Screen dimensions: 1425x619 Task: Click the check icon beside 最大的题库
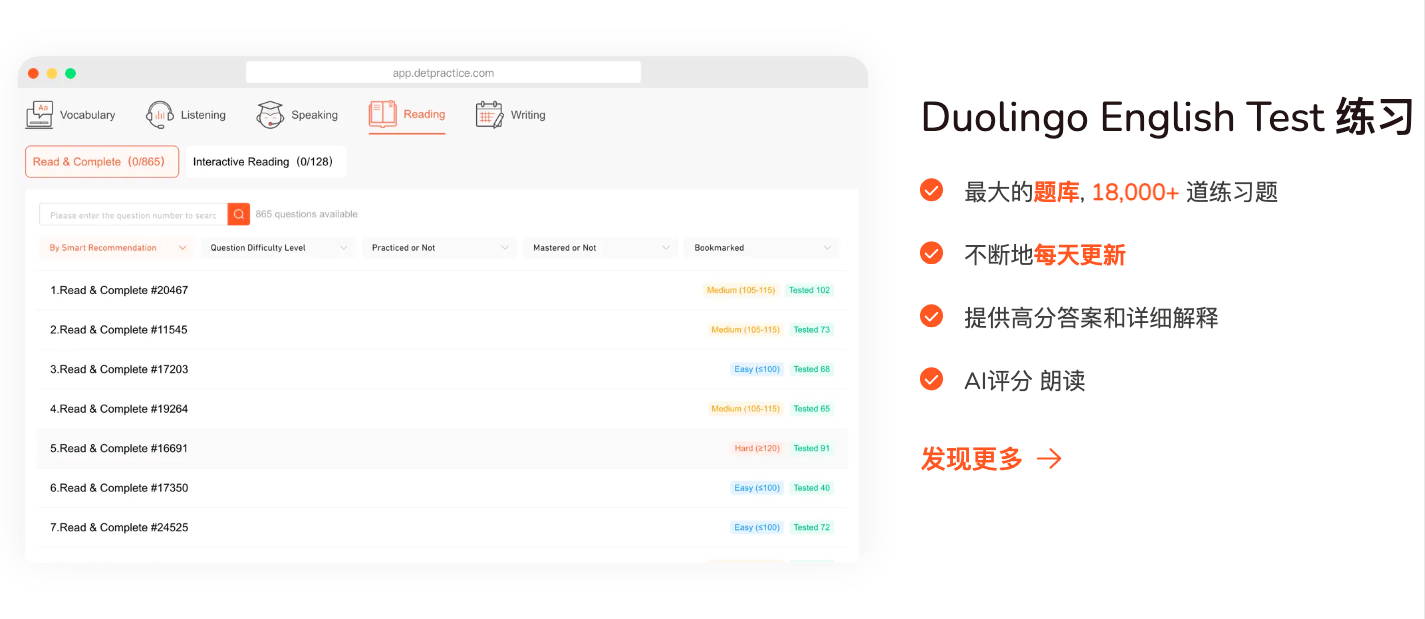[x=931, y=190]
